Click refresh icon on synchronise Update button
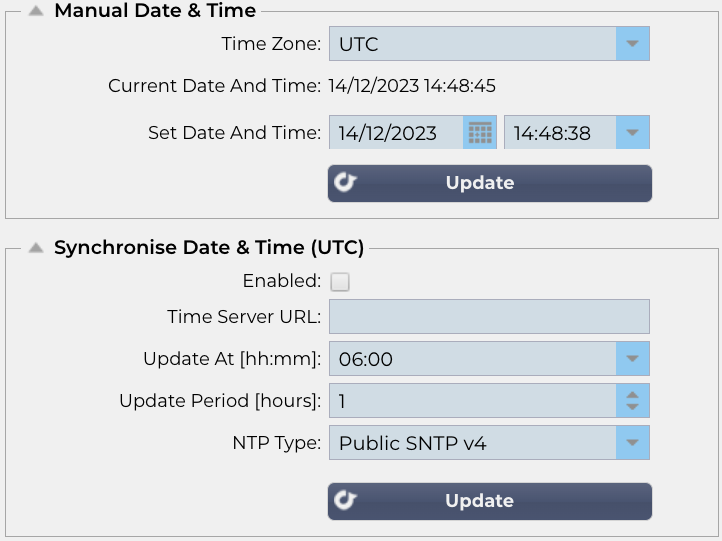Image resolution: width=722 pixels, height=541 pixels. [346, 501]
